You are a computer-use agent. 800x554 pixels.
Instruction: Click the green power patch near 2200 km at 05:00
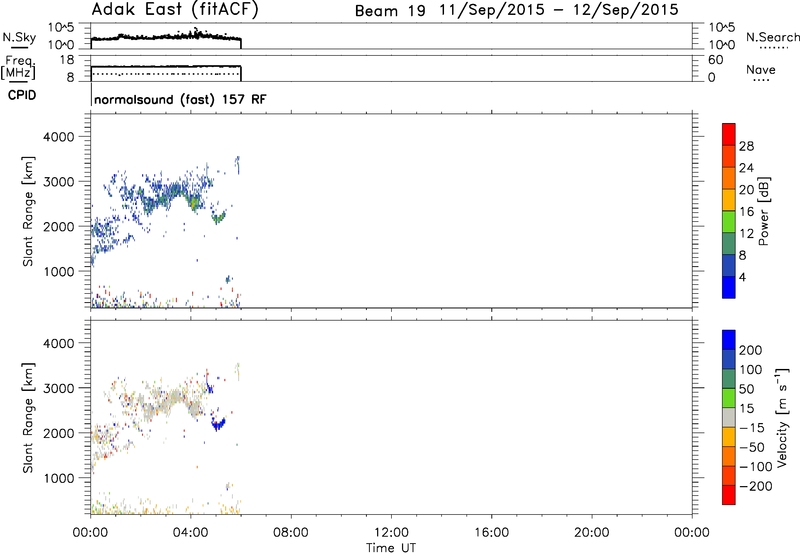pos(219,218)
